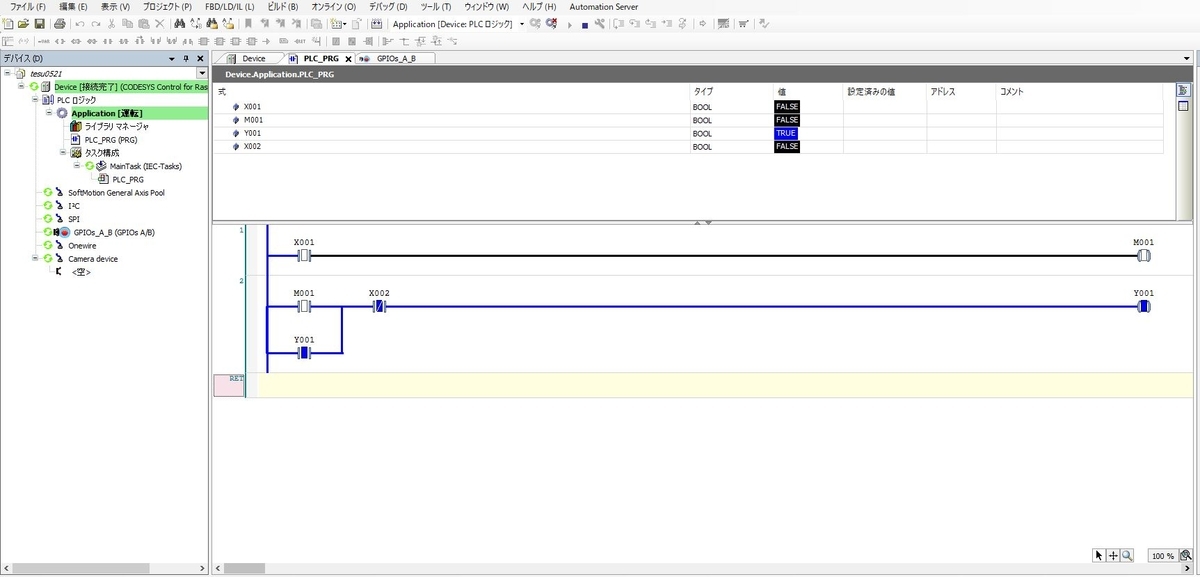Toggle the M001 contact in rung 2
The width and height of the screenshot is (1200, 577).
(304, 306)
